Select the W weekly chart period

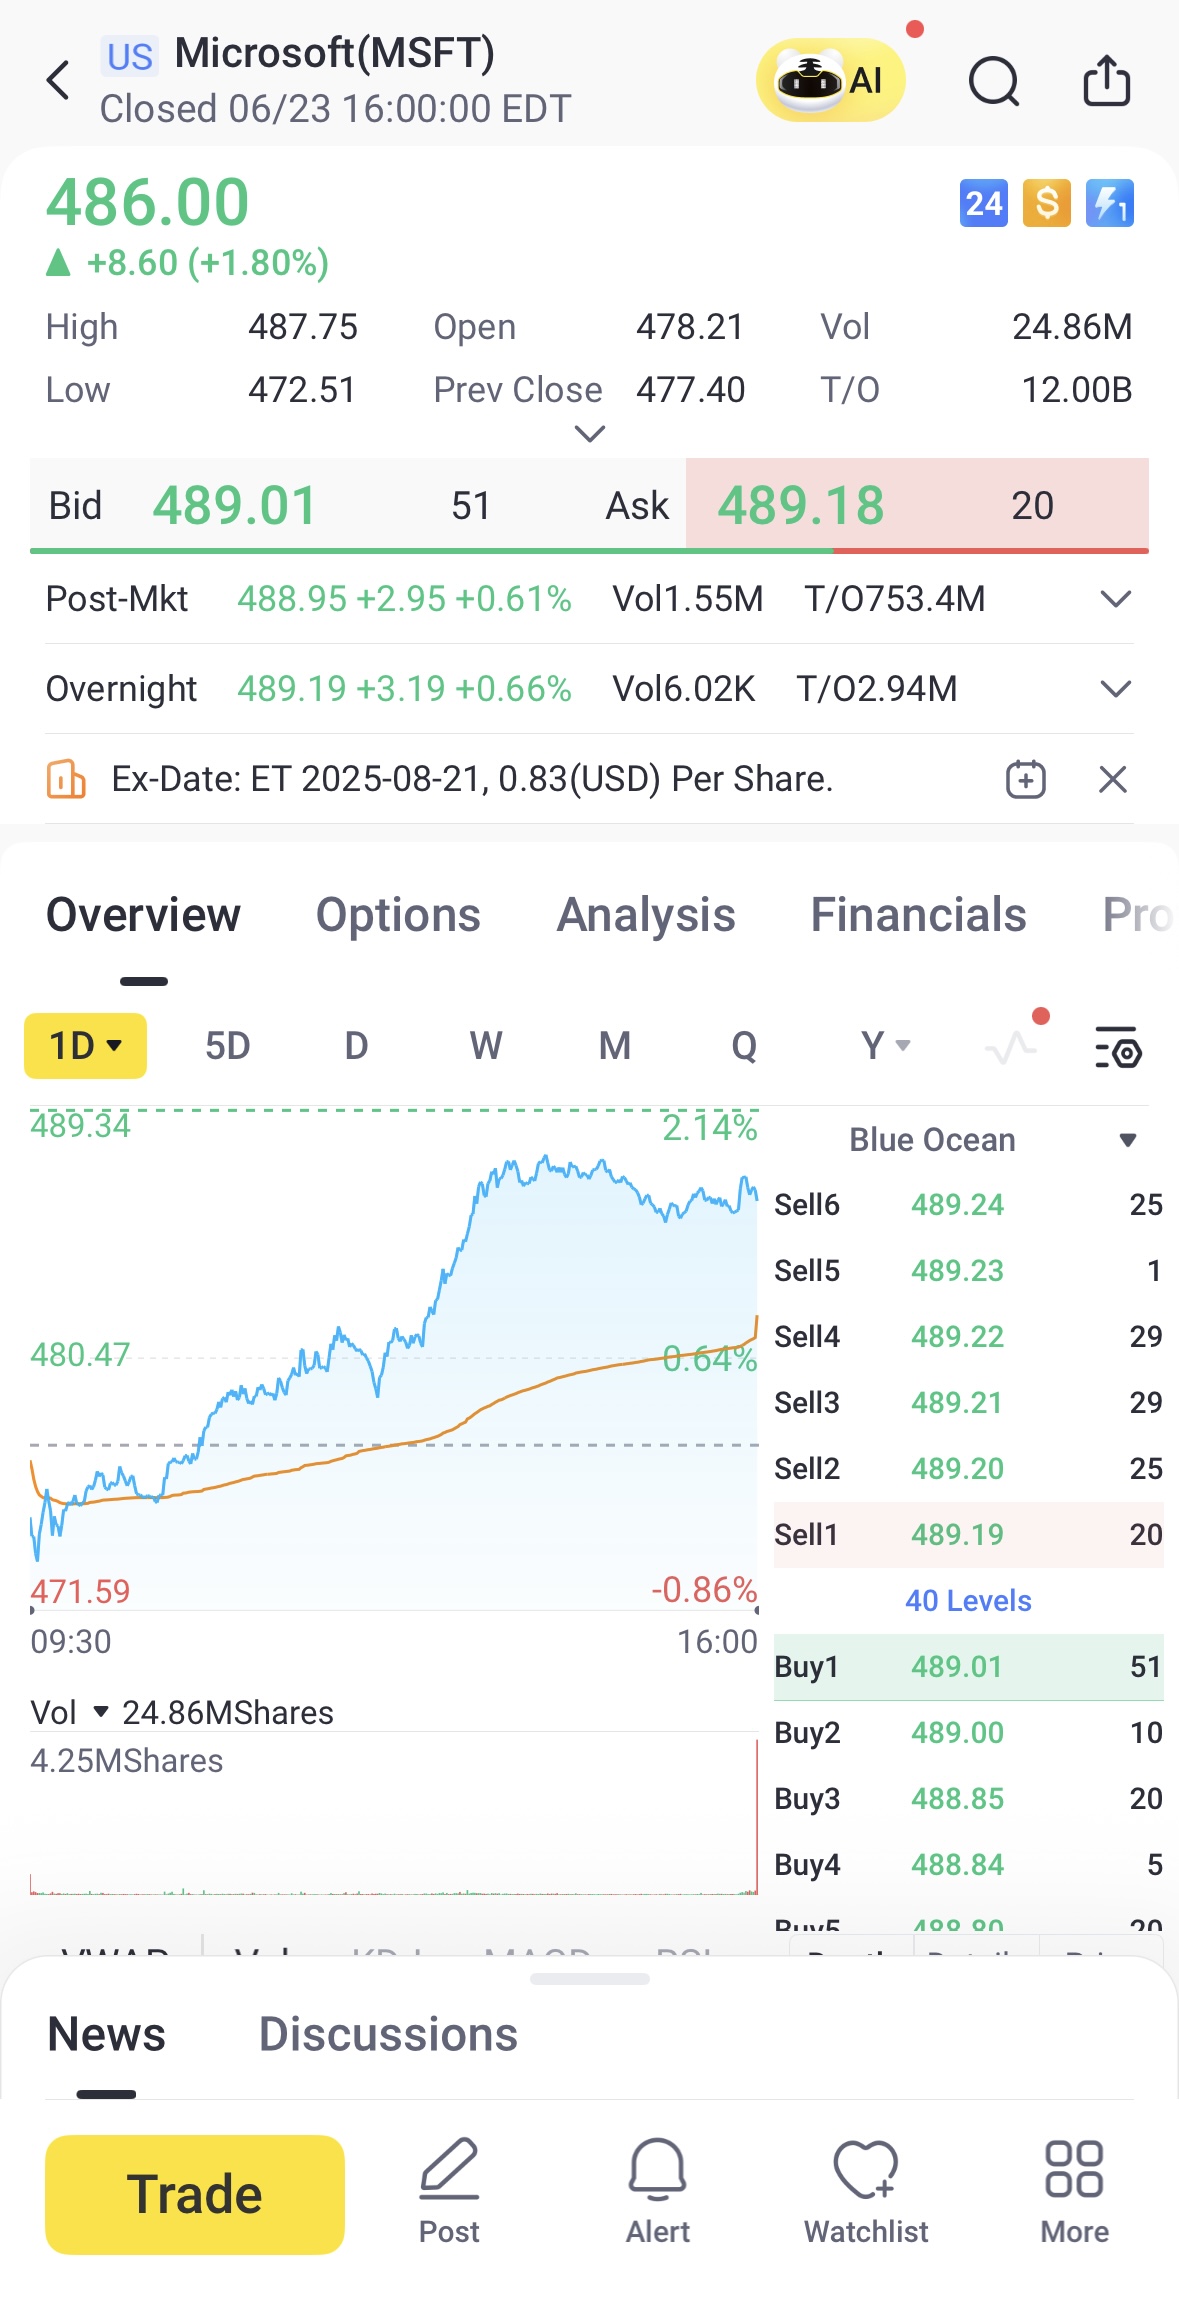pyautogui.click(x=486, y=1046)
